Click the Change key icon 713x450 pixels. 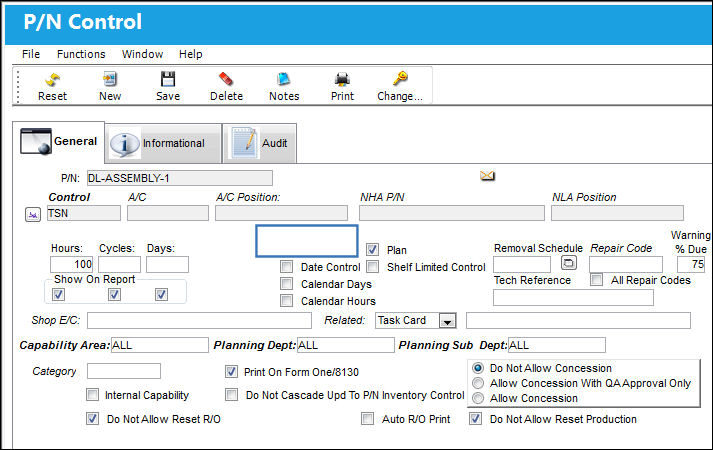coord(400,79)
